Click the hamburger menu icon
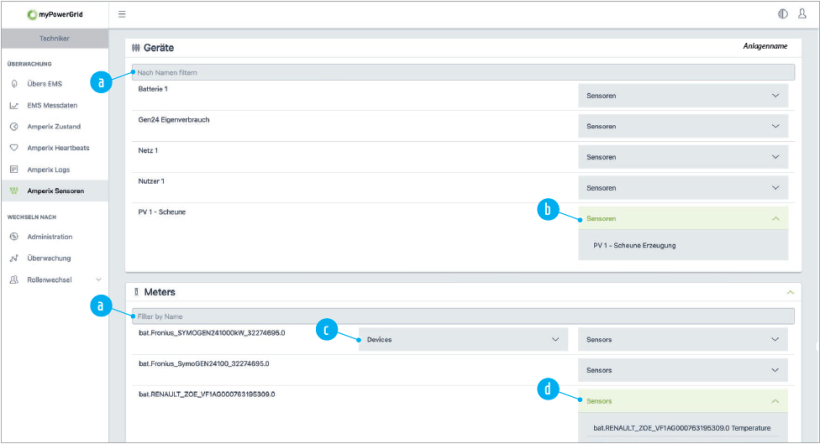The image size is (820, 444). click(122, 14)
